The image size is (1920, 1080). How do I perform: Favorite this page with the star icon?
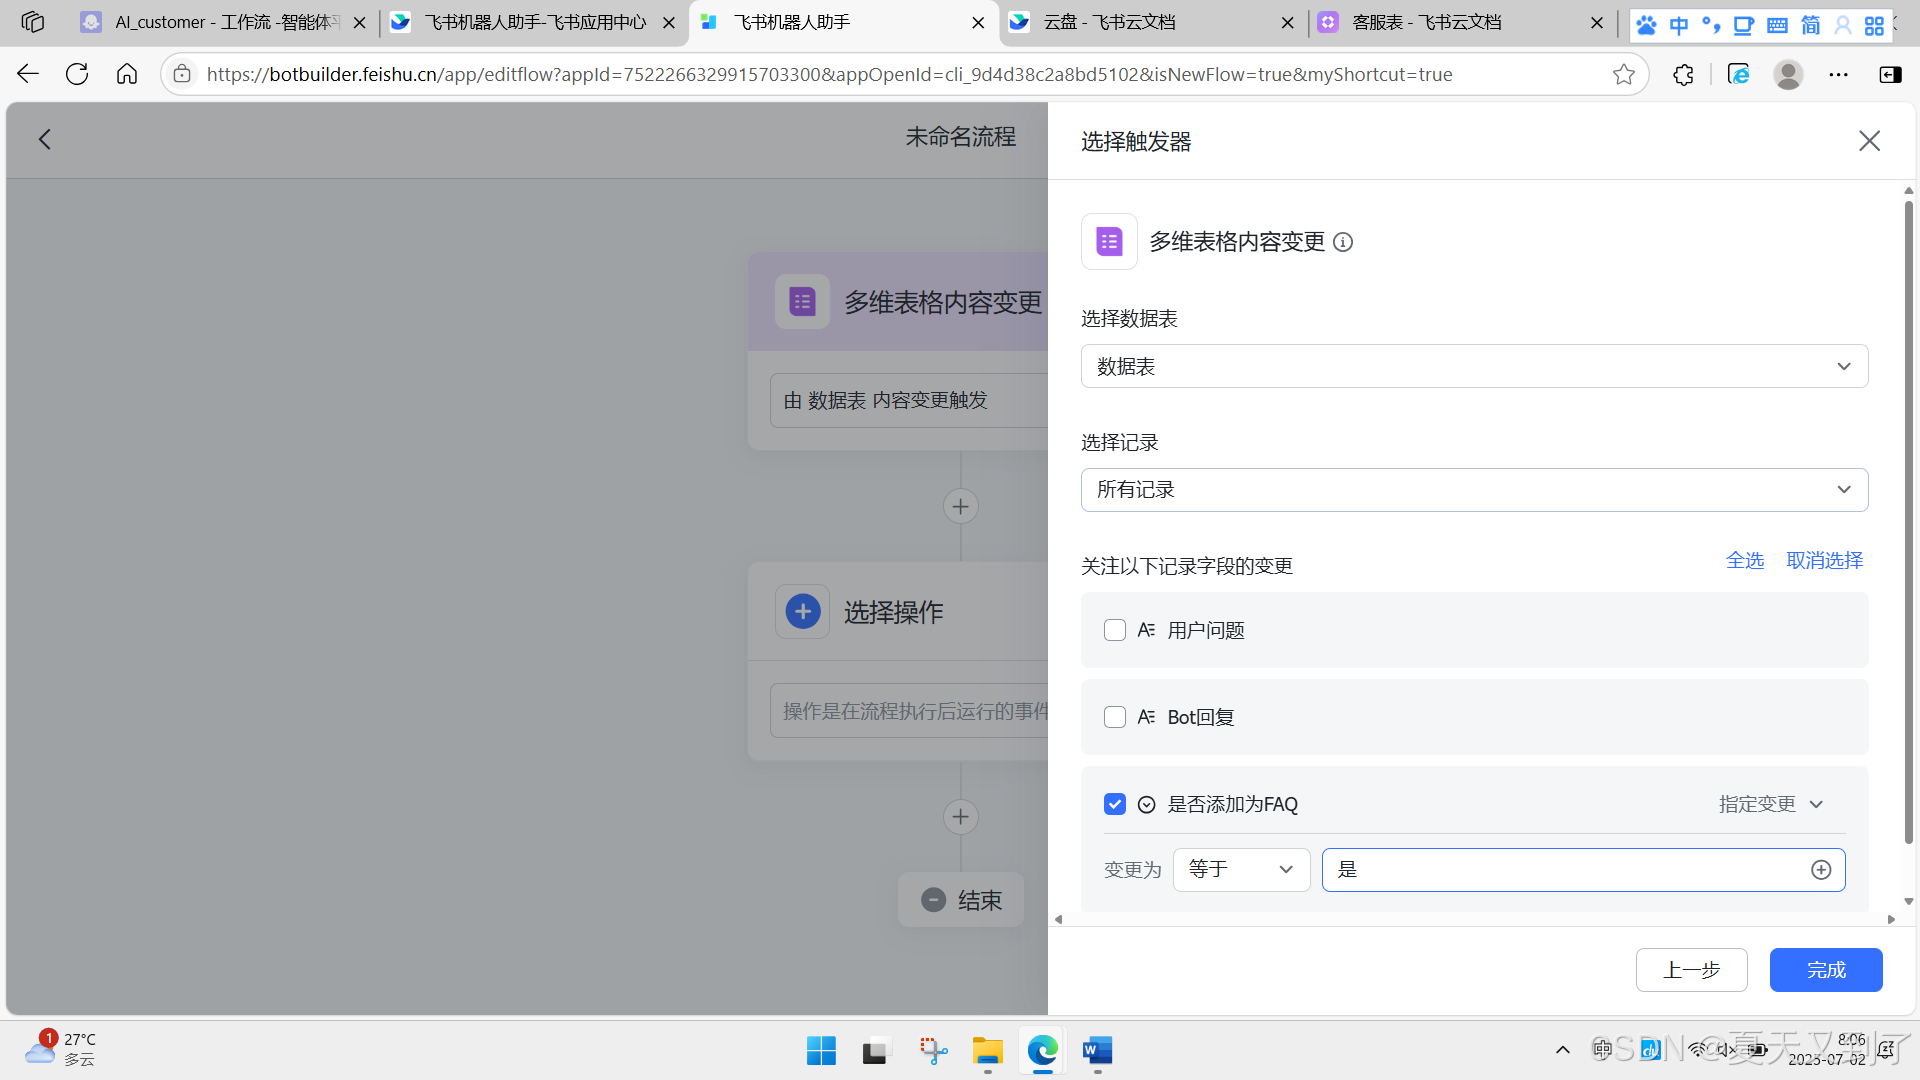pyautogui.click(x=1623, y=74)
